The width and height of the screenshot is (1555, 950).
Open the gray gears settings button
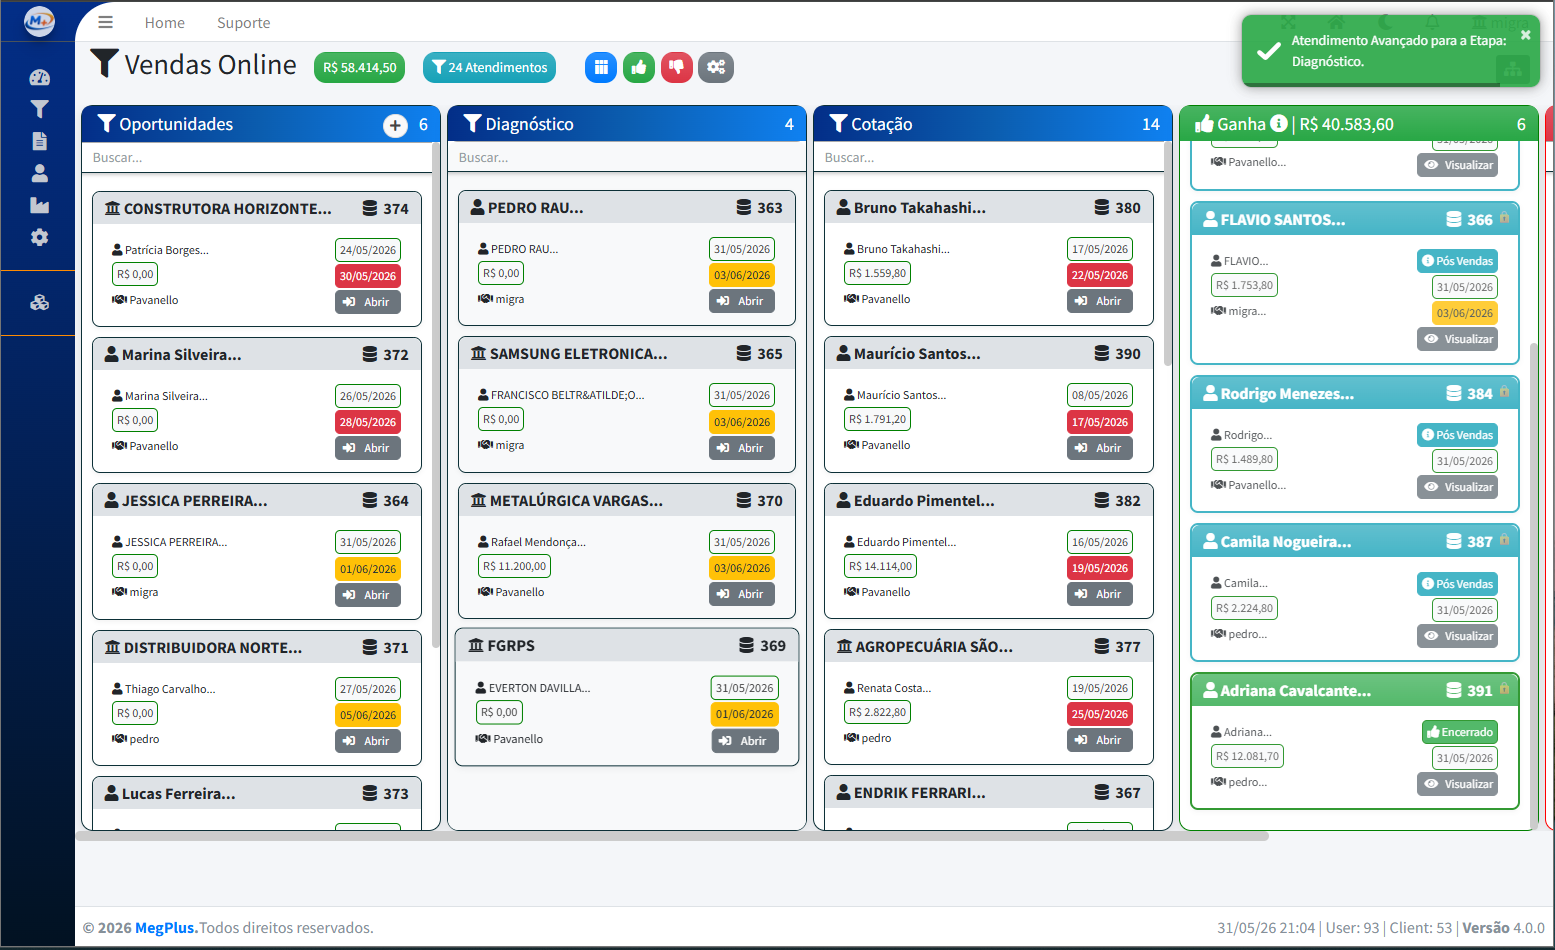(716, 67)
